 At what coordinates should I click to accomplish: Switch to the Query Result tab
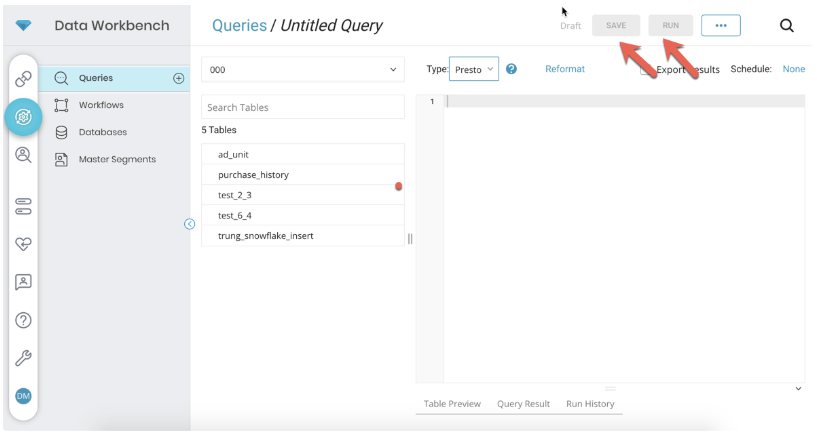pyautogui.click(x=523, y=404)
